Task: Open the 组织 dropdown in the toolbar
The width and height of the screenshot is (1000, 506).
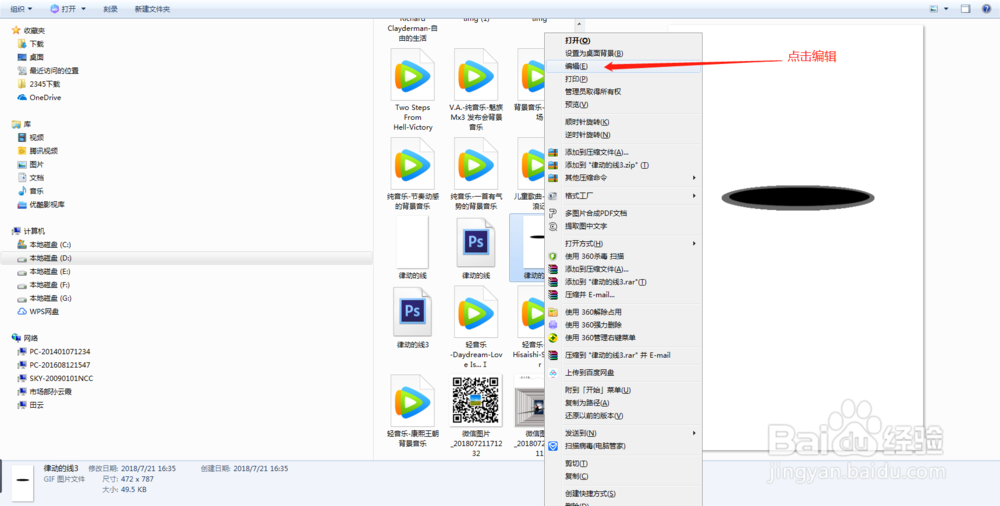Action: click(x=22, y=9)
